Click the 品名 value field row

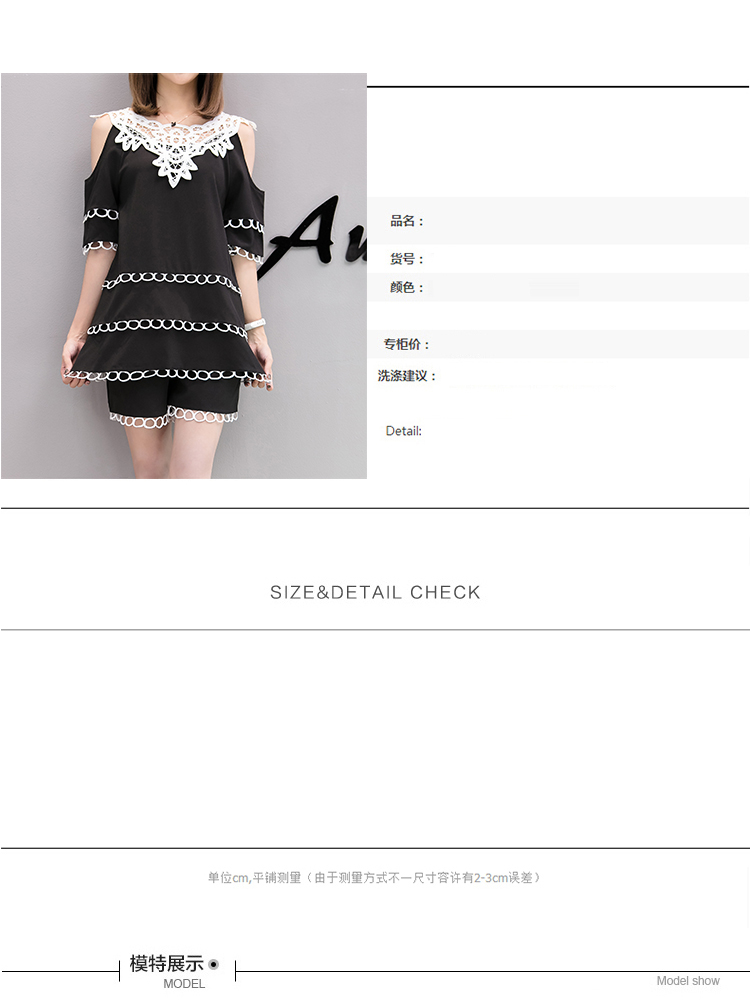click(x=558, y=221)
